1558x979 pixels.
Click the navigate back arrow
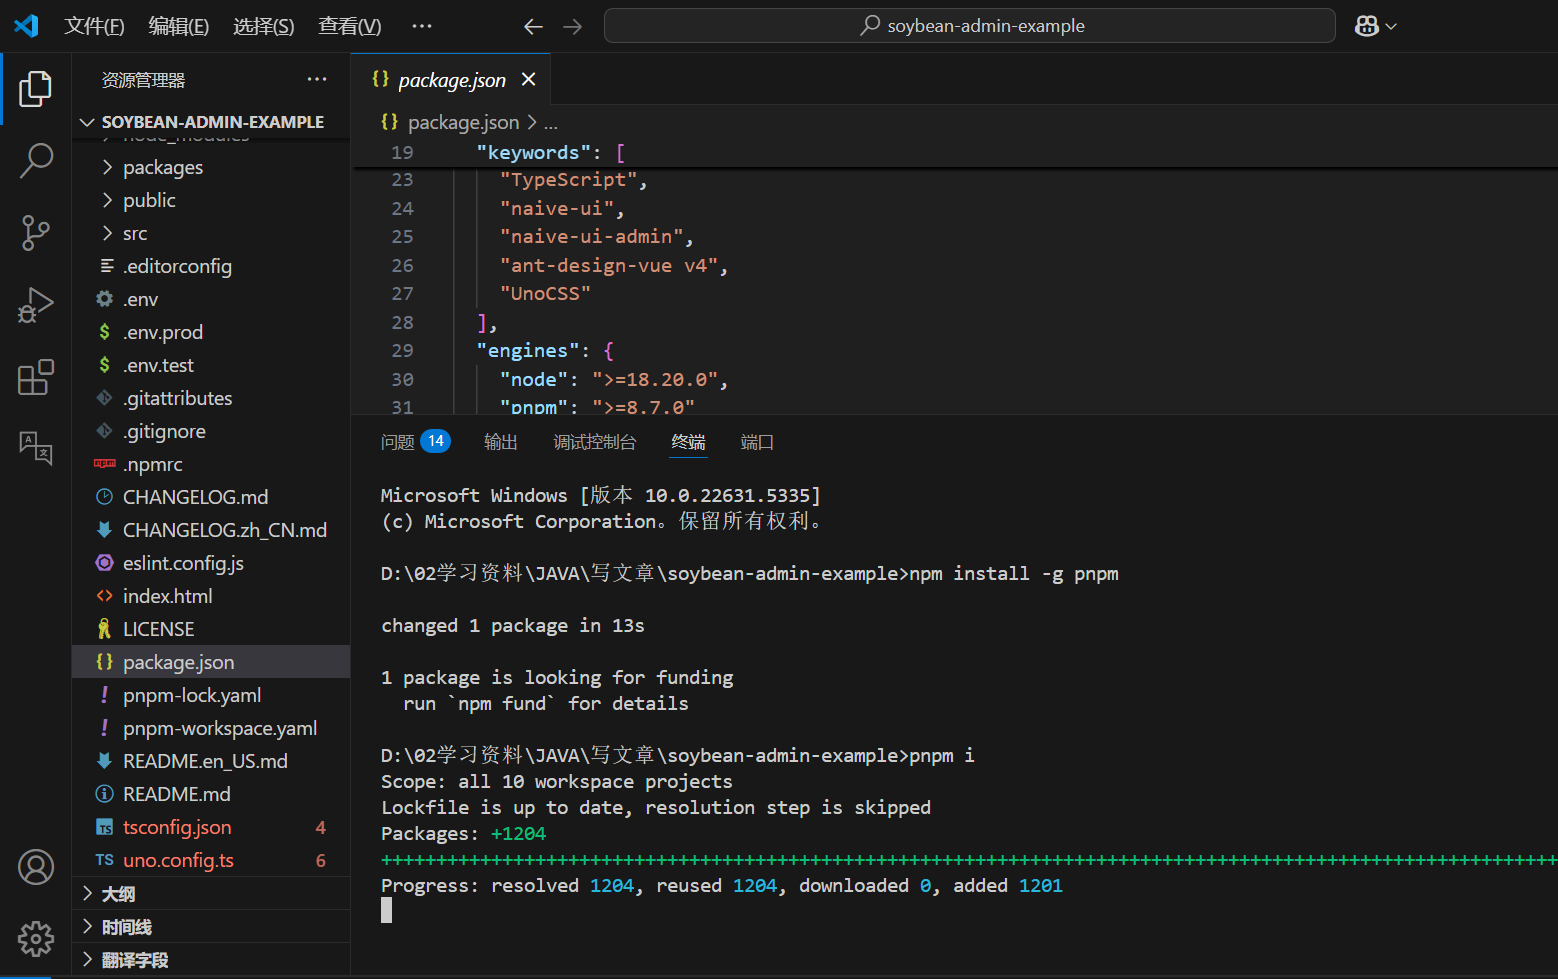click(x=533, y=27)
